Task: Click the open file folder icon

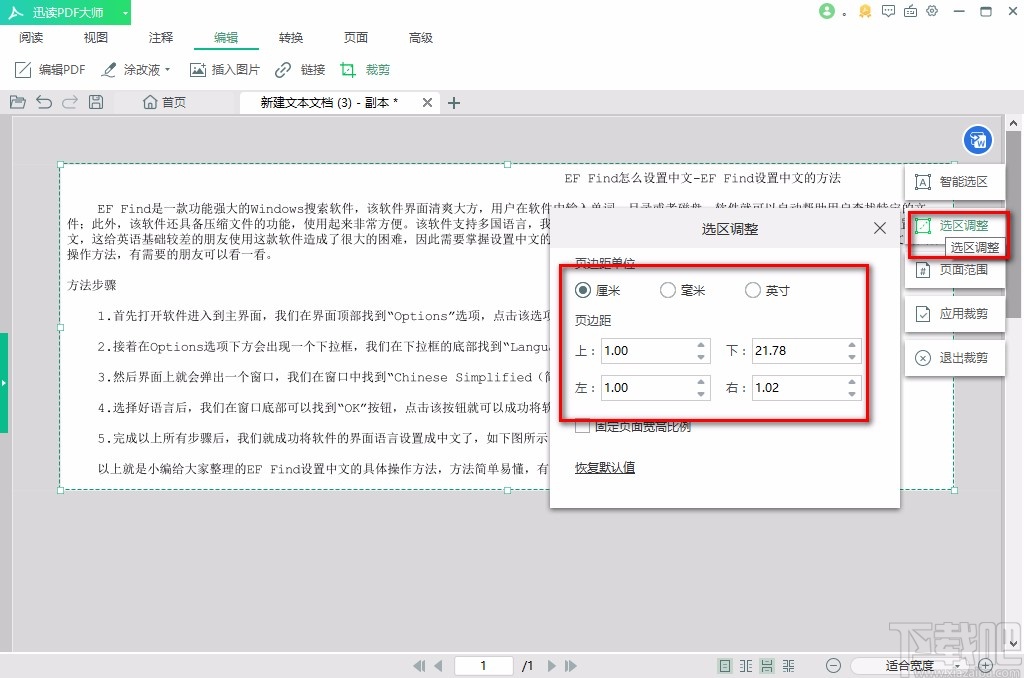Action: click(x=18, y=102)
